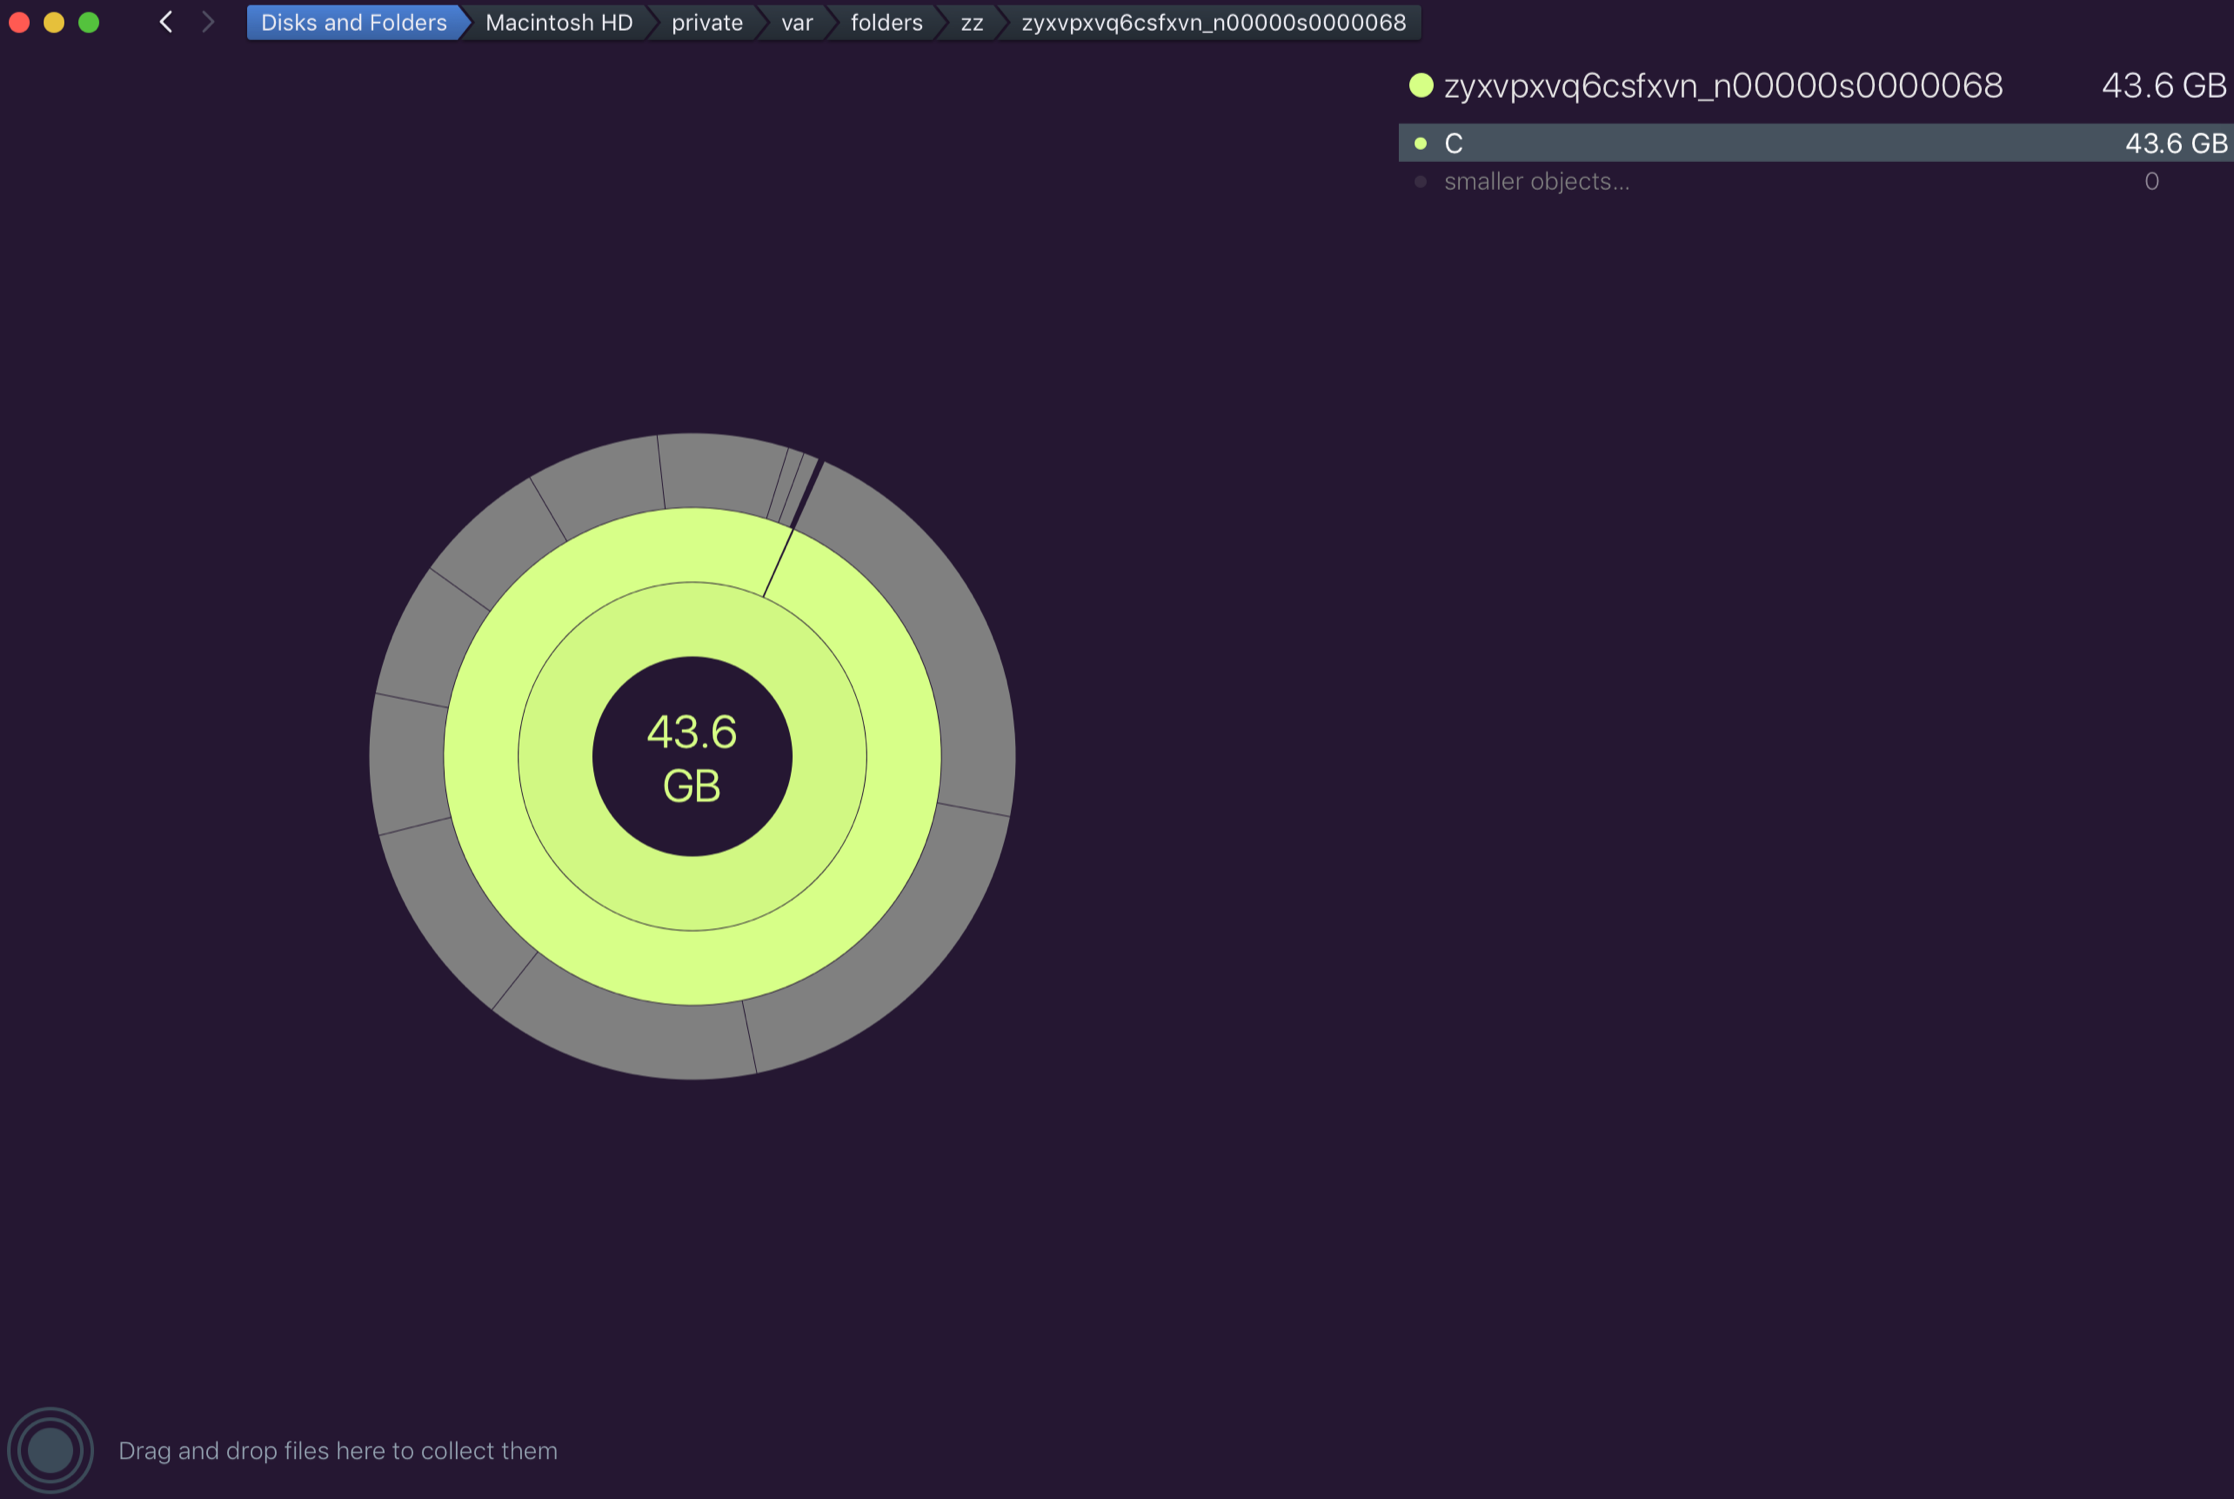
Task: Open the folders breadcrumb segment
Action: 886,22
